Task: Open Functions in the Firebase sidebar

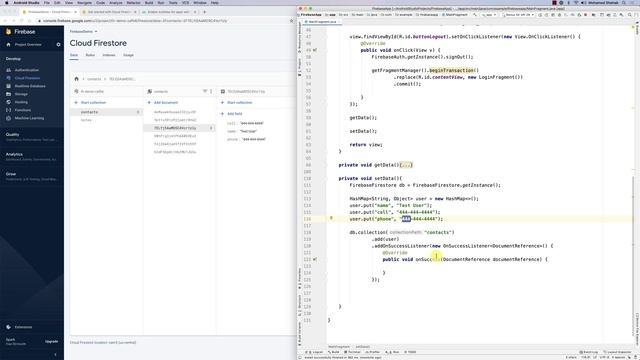Action: pyautogui.click(x=23, y=110)
